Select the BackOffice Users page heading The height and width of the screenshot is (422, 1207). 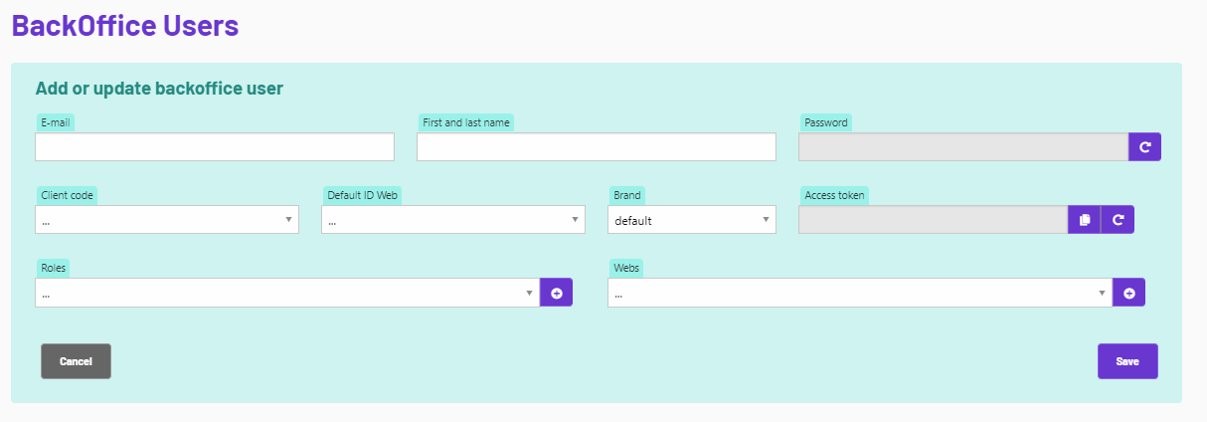tap(125, 25)
